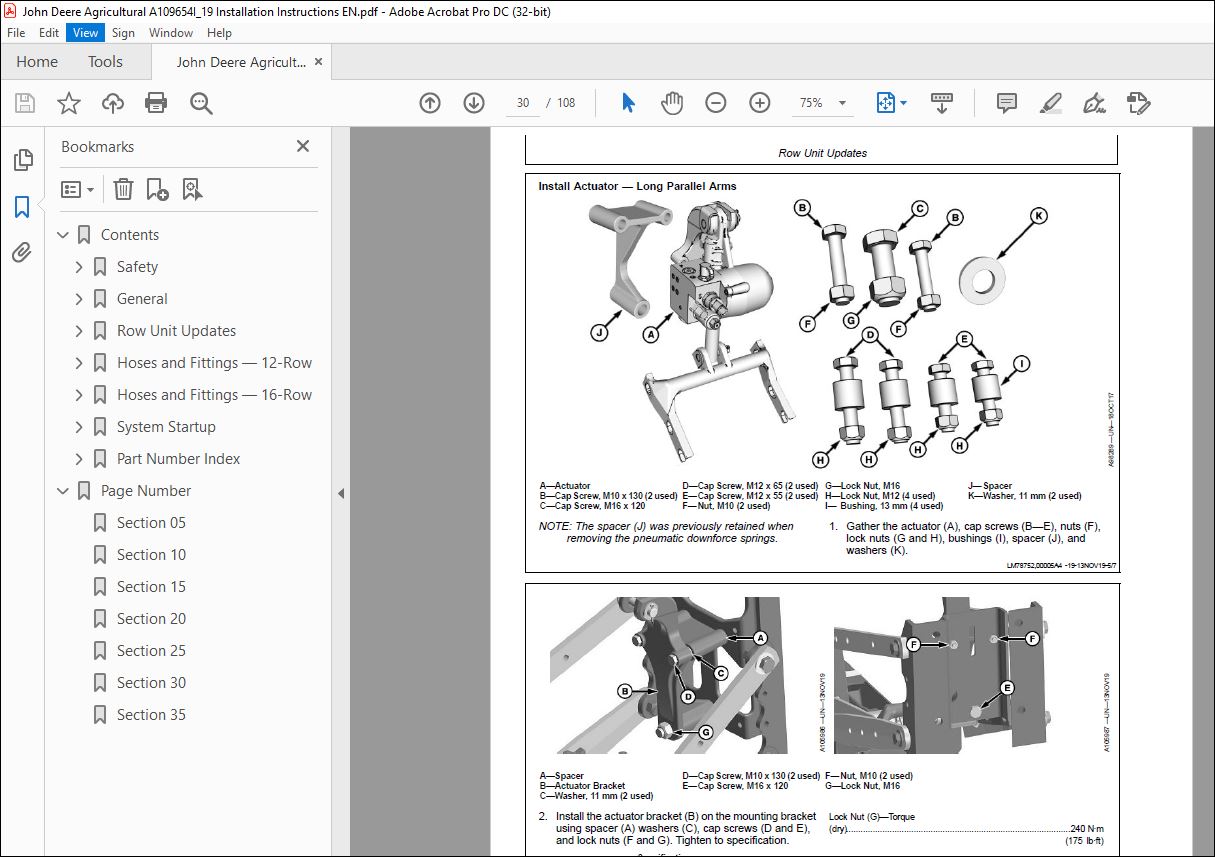Add a new bookmark icon
Image resolution: width=1215 pixels, height=857 pixels.
157,189
